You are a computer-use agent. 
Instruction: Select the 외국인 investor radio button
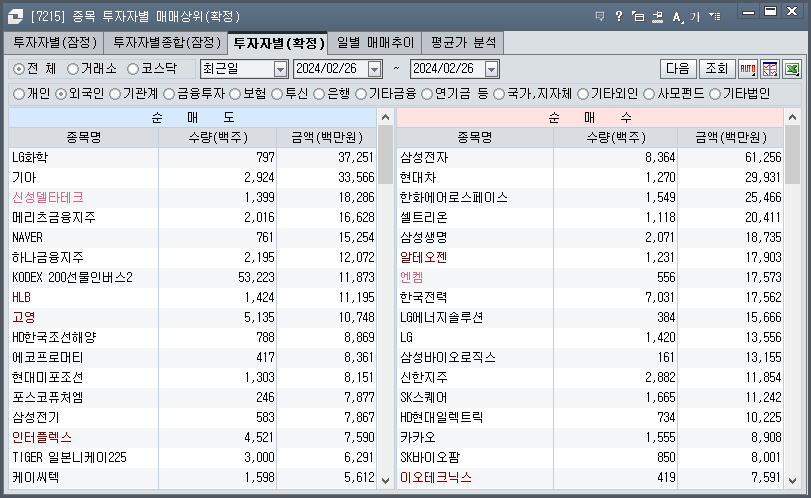(61, 94)
